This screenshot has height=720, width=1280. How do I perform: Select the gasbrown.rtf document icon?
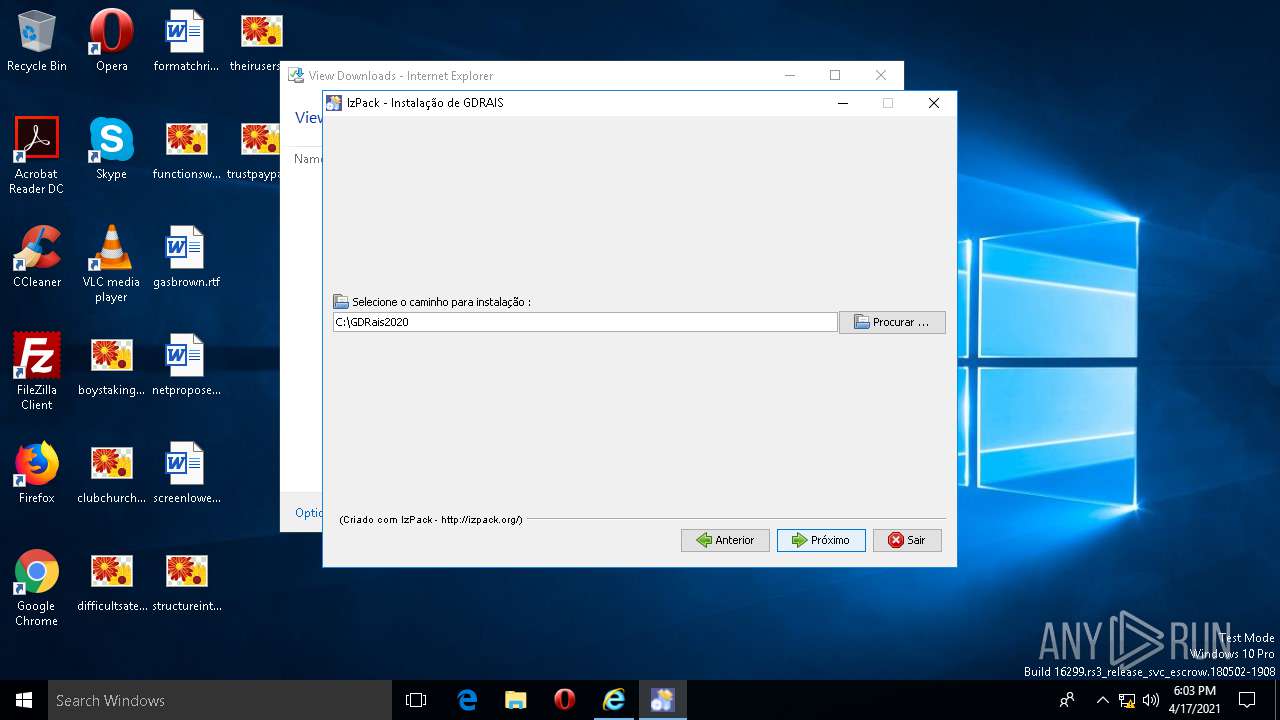click(x=186, y=257)
